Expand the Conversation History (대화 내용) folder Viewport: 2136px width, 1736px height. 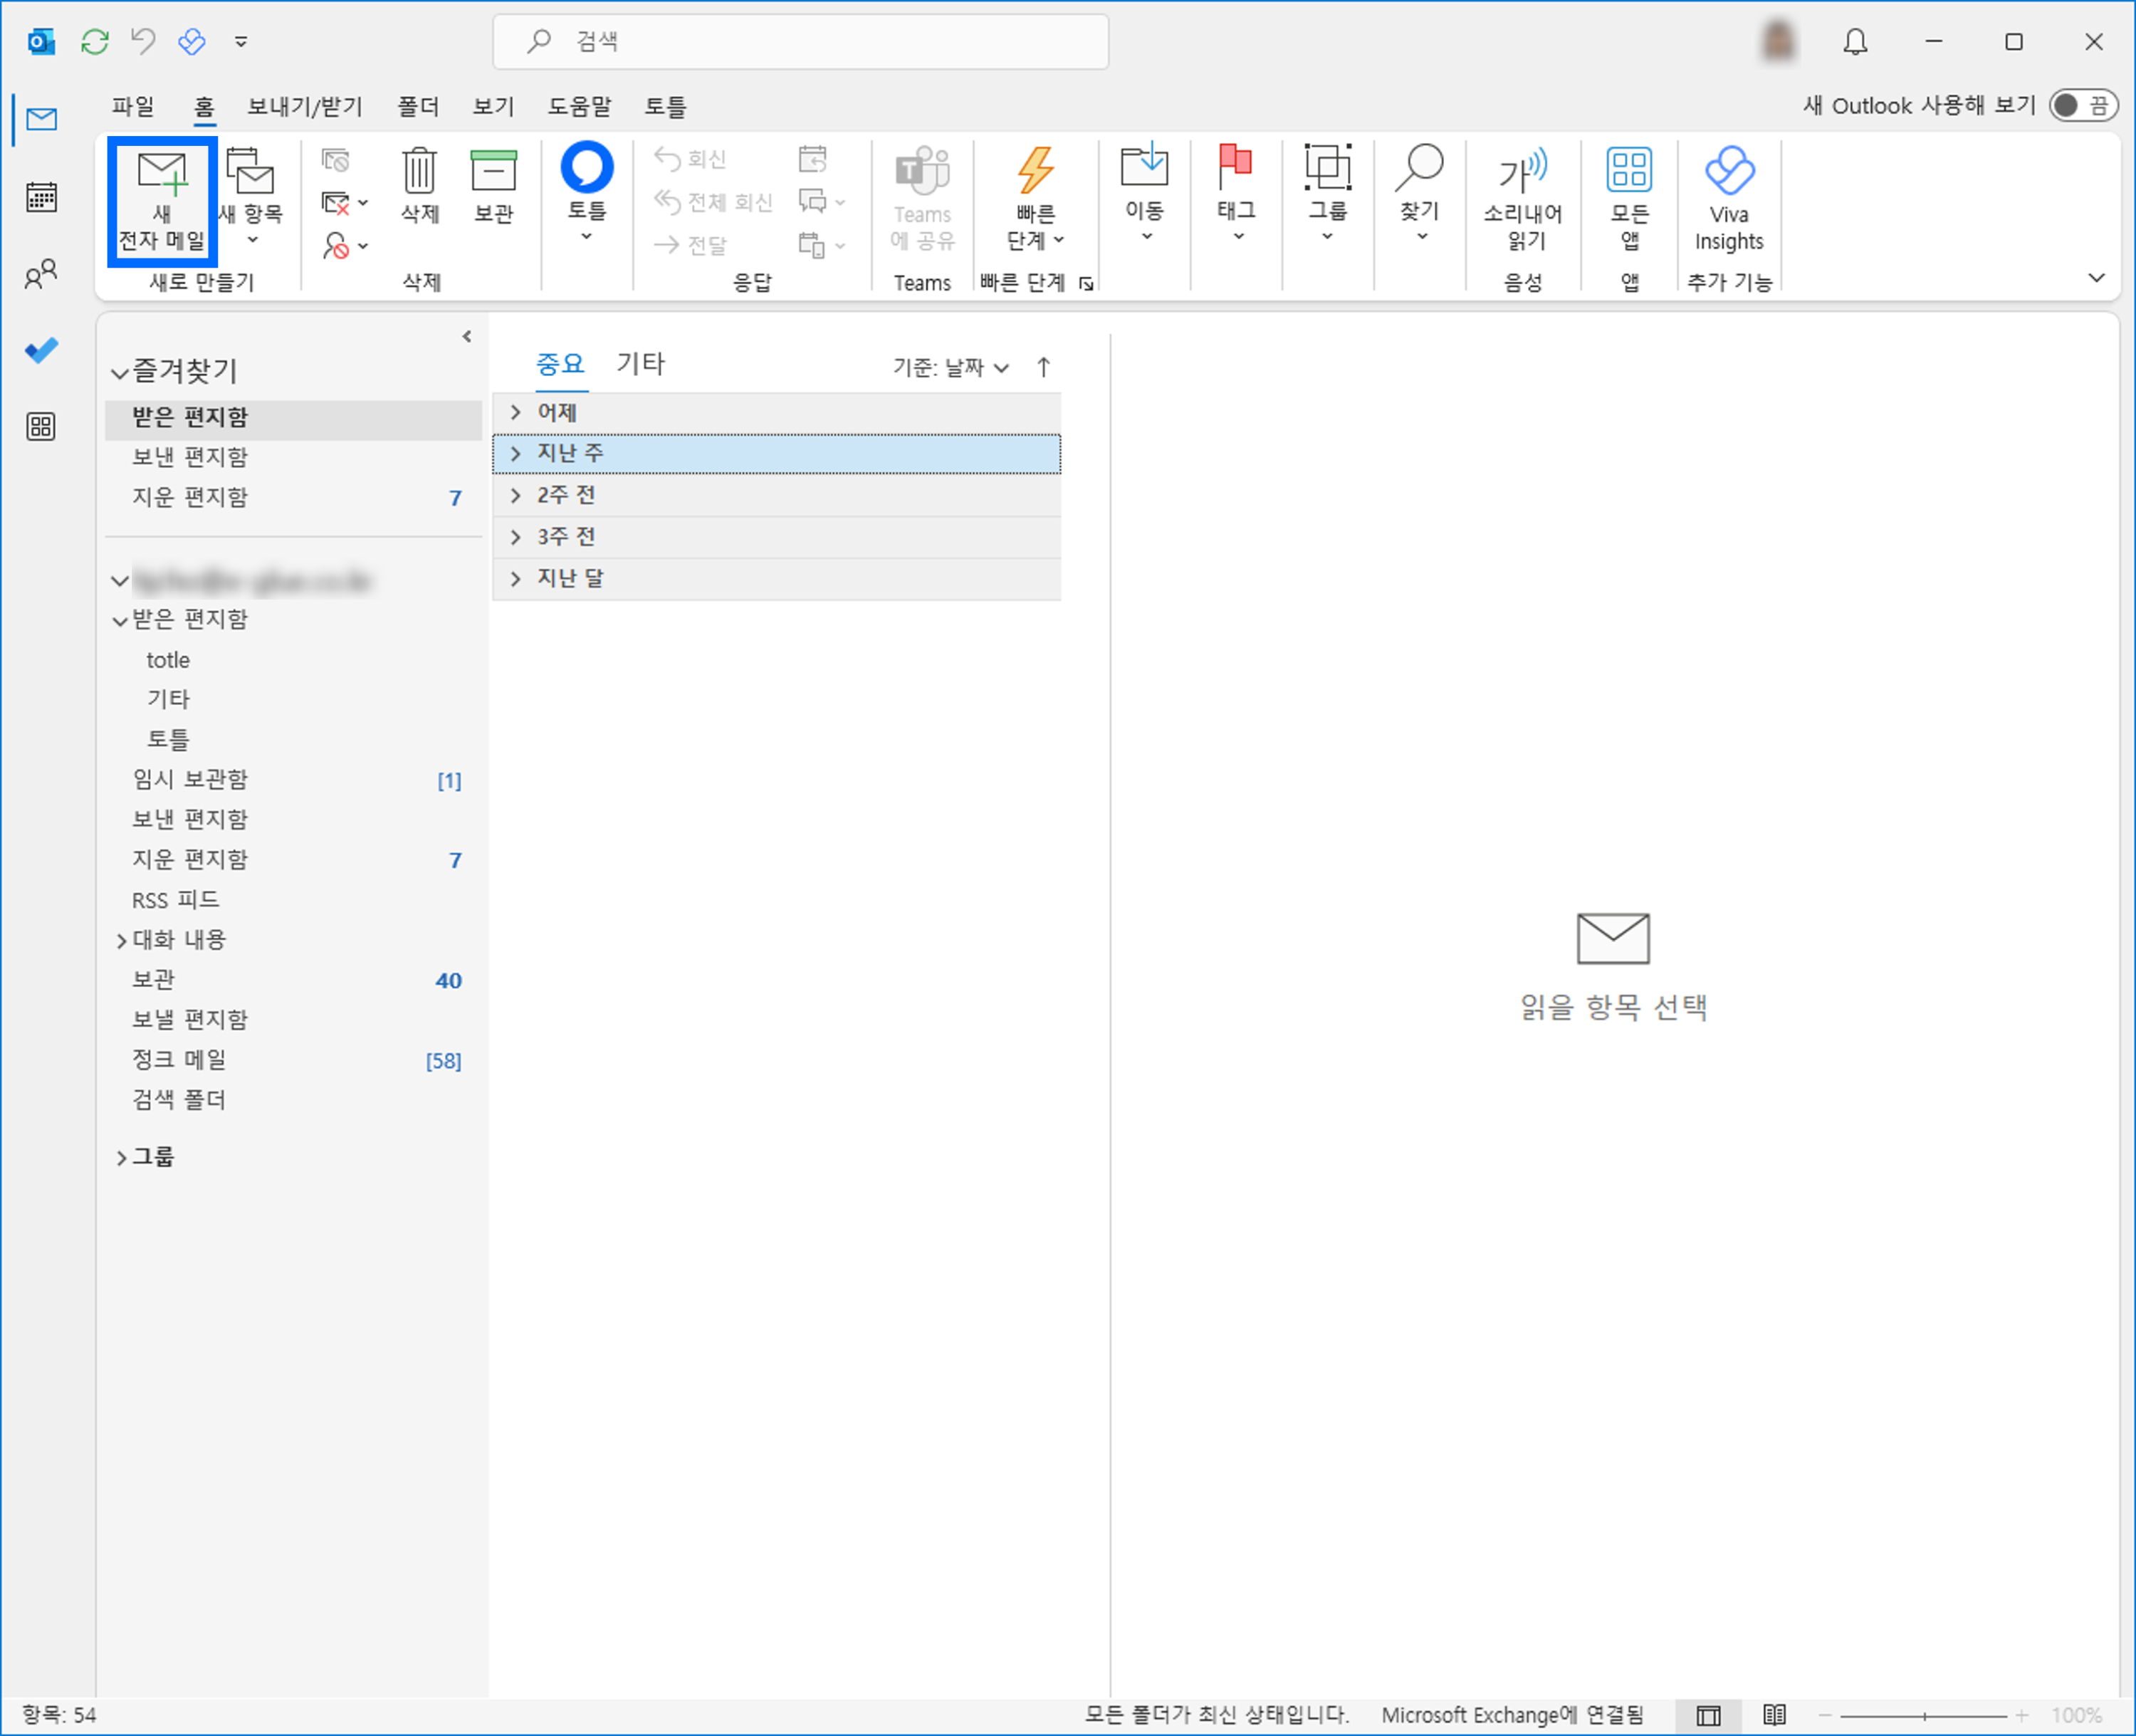click(121, 940)
